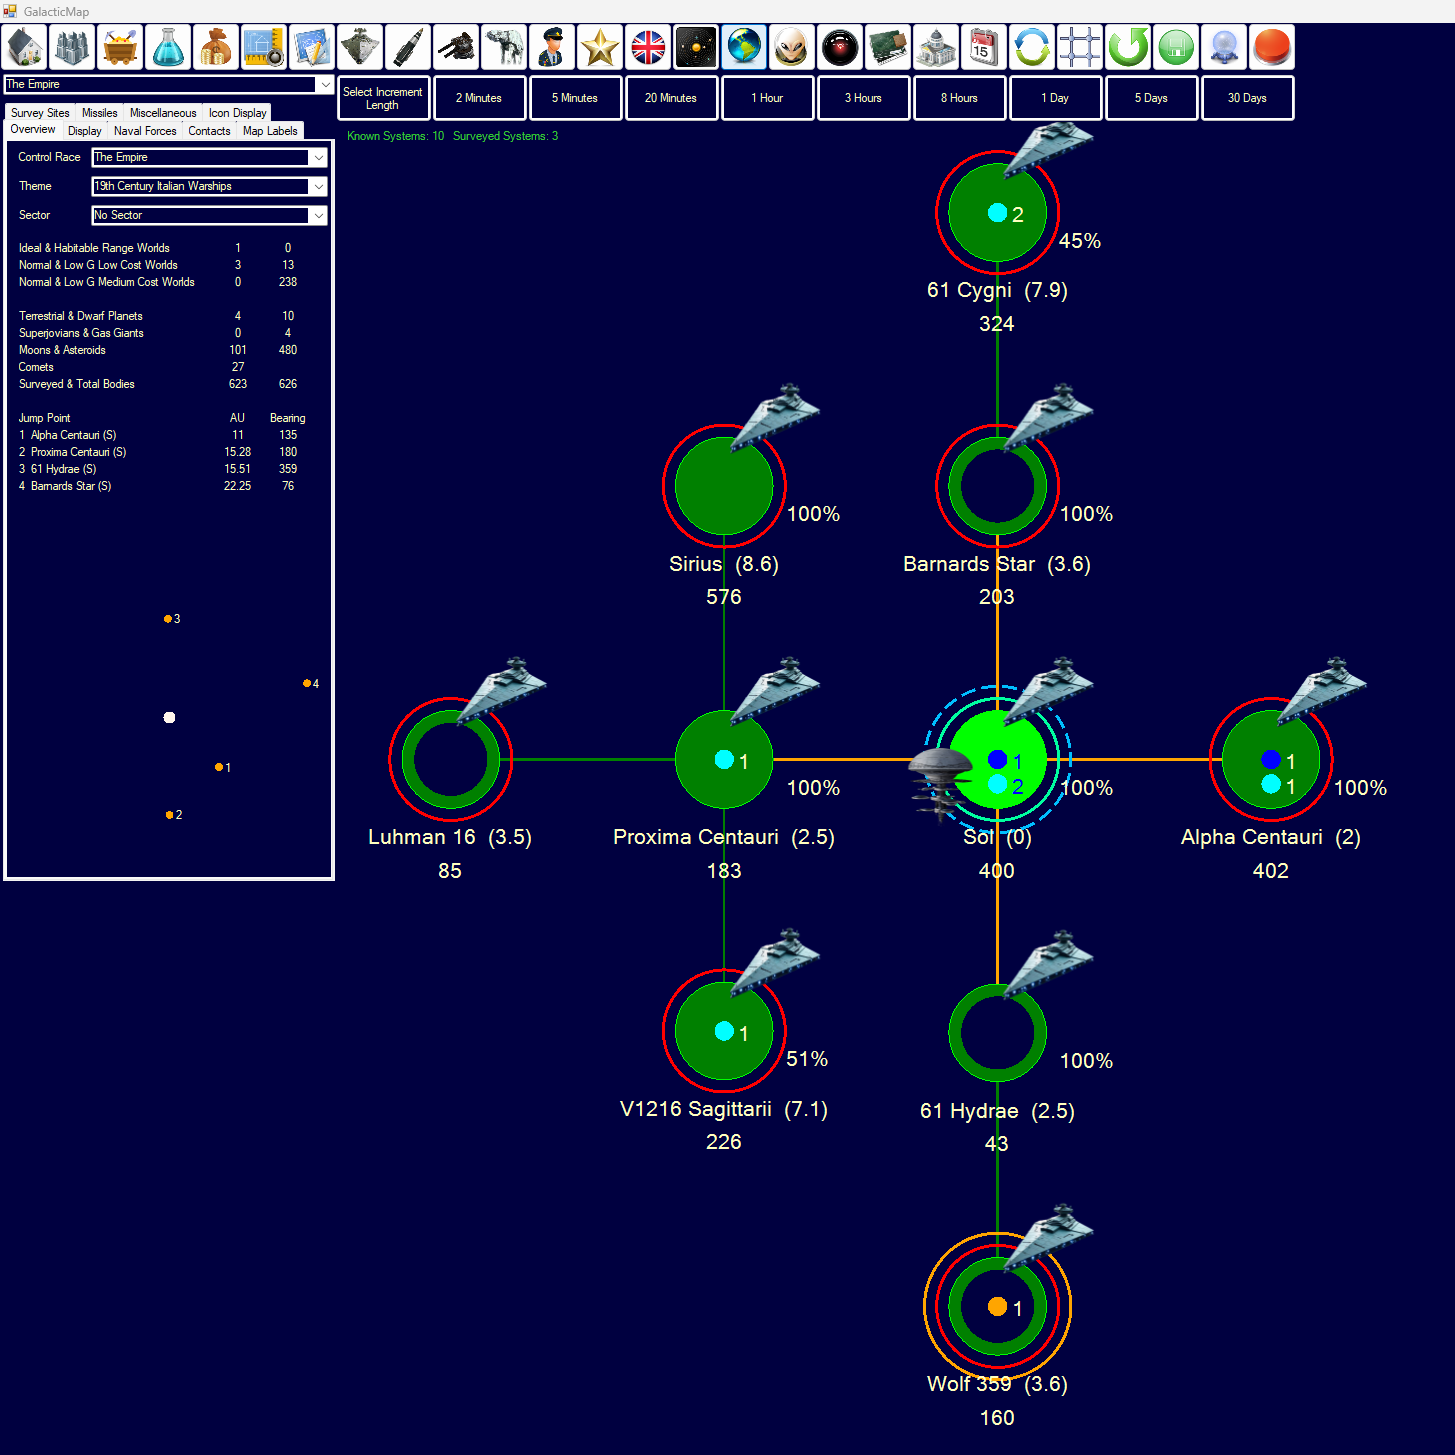This screenshot has width=1455, height=1455.
Task: Click the grey alien head icon
Action: [792, 47]
